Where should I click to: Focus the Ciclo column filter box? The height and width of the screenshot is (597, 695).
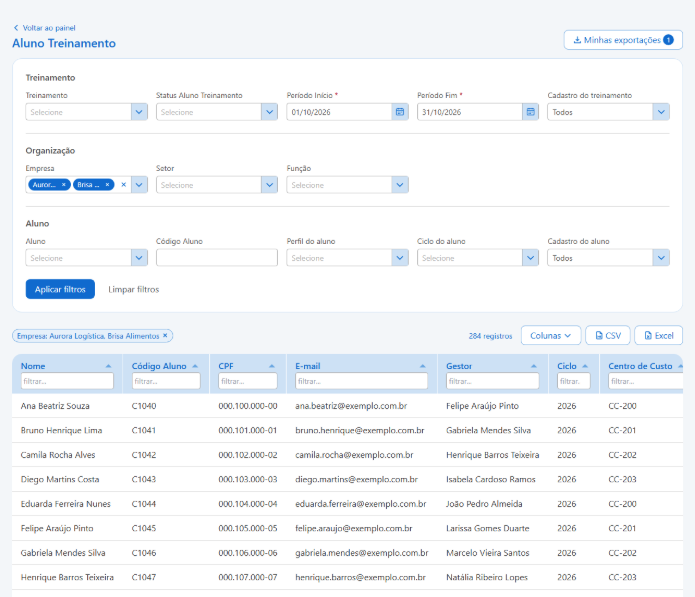click(574, 381)
